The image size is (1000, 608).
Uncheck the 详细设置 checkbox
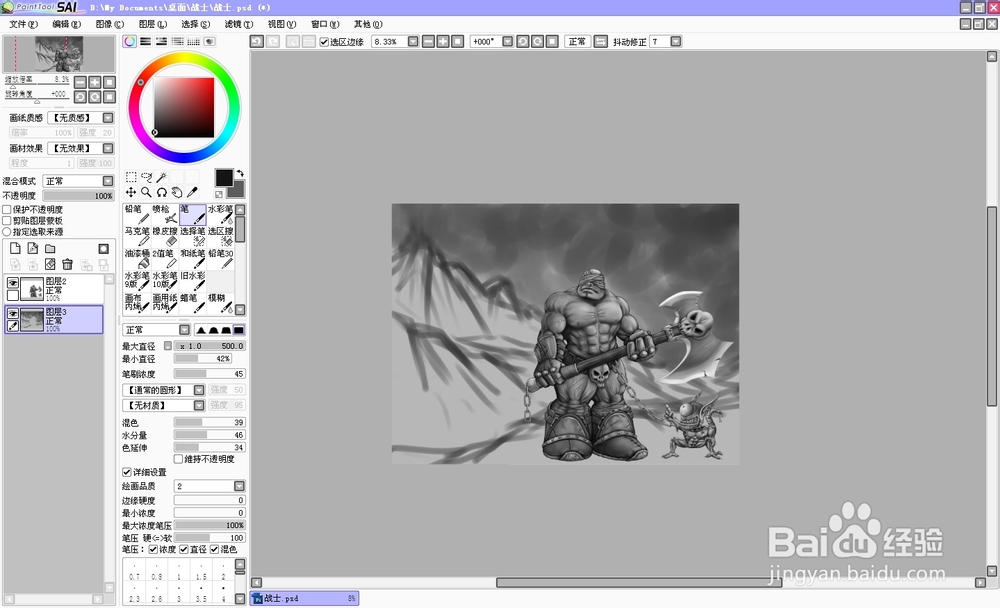coord(127,472)
